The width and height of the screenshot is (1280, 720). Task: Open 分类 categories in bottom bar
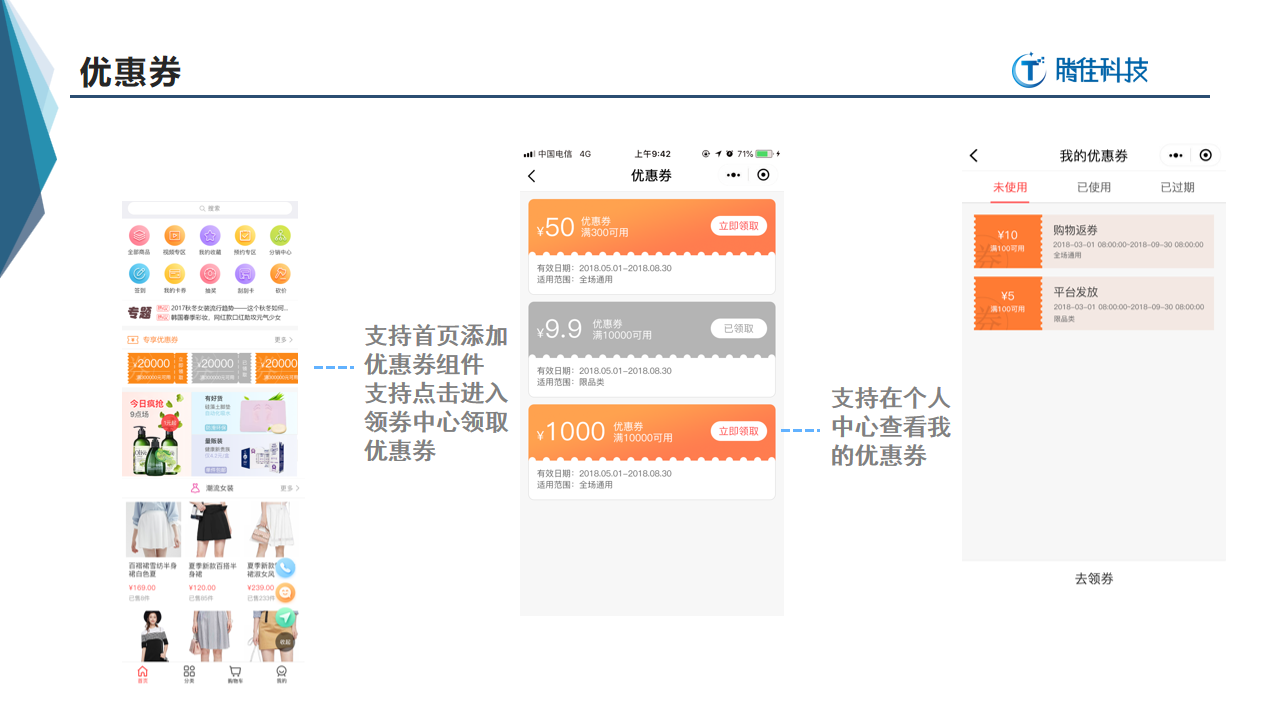(189, 674)
